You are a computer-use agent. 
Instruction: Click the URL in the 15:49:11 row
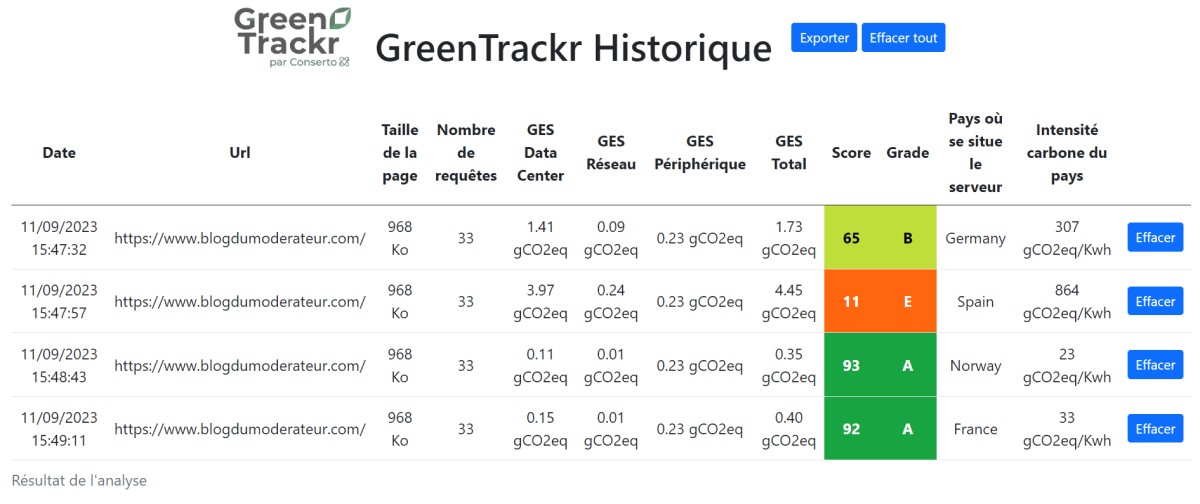click(239, 429)
